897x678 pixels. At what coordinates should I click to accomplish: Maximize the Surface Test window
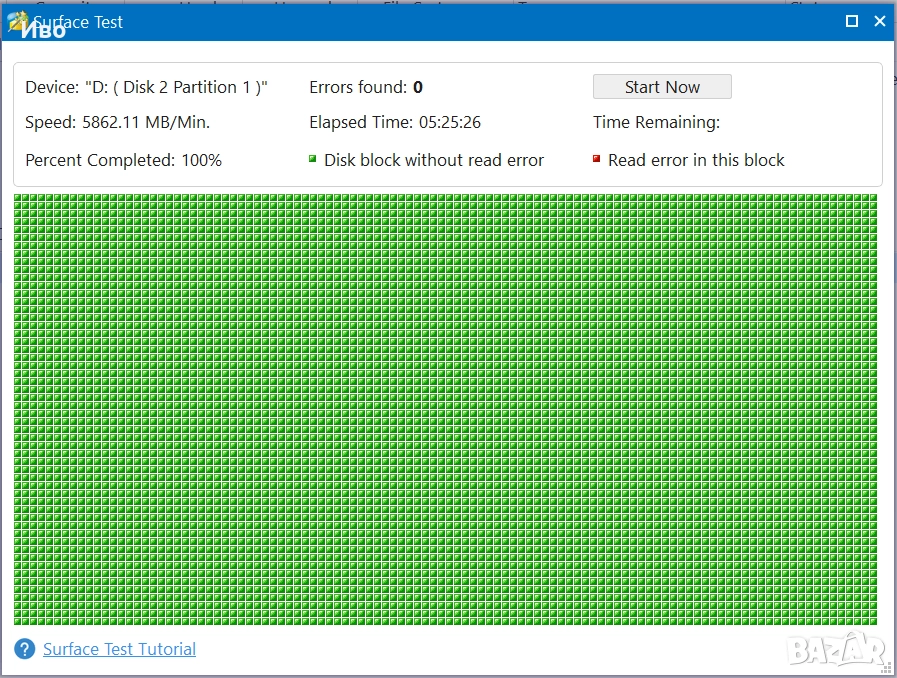click(x=852, y=21)
